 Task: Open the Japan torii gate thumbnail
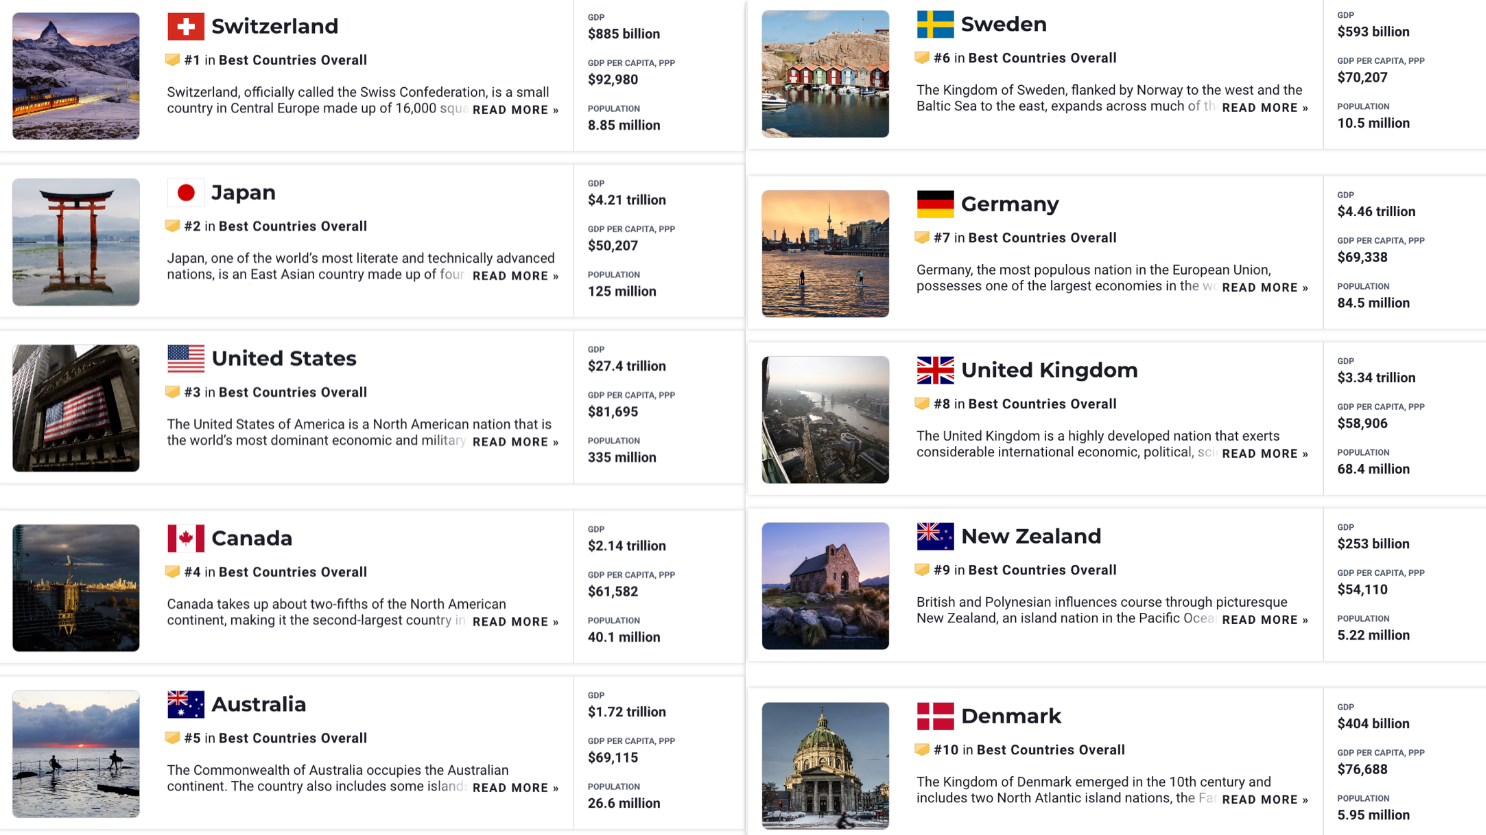click(x=76, y=242)
